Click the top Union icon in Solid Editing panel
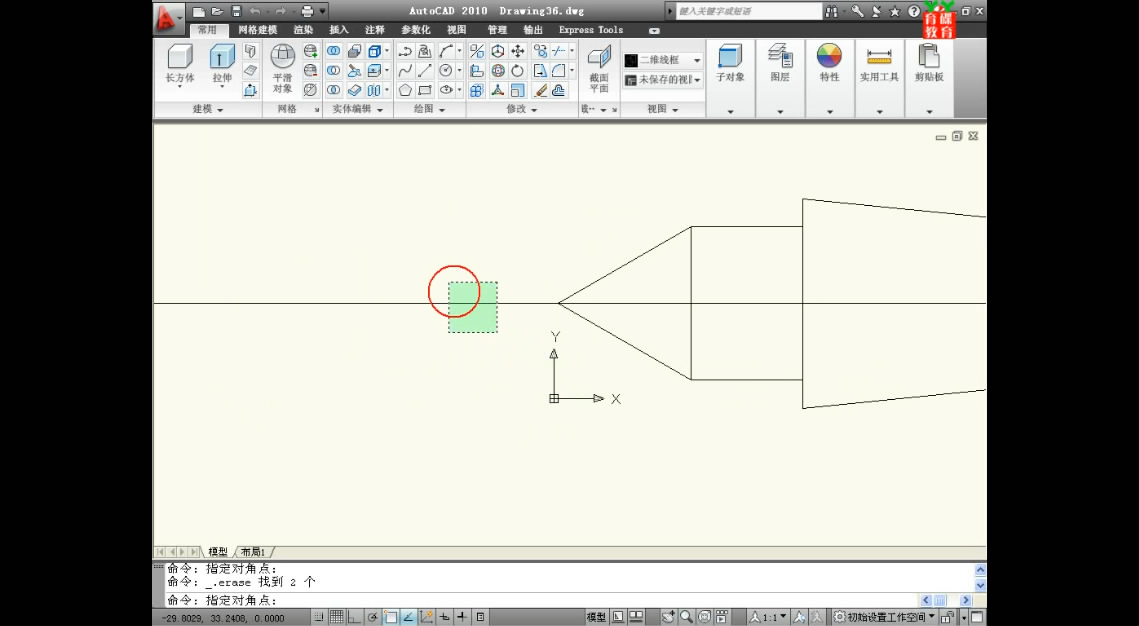This screenshot has width=1139, height=626. (333, 51)
